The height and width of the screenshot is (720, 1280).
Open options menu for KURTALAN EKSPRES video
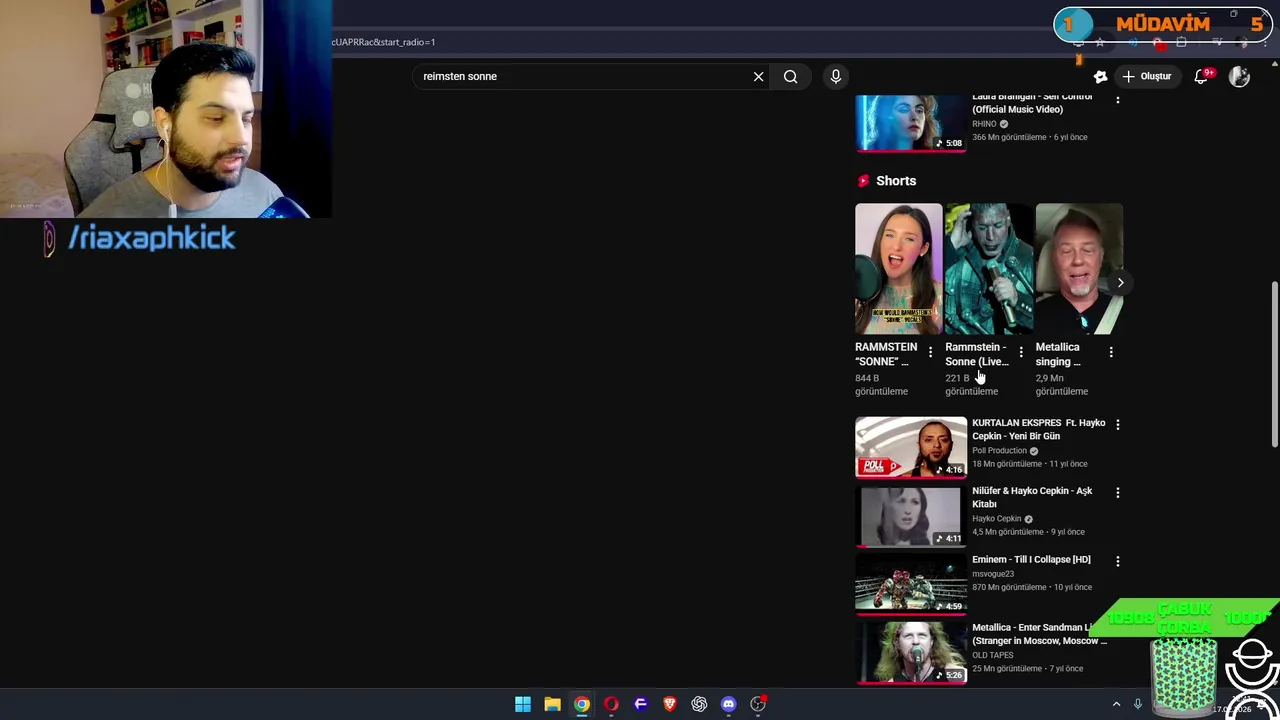pyautogui.click(x=1117, y=424)
